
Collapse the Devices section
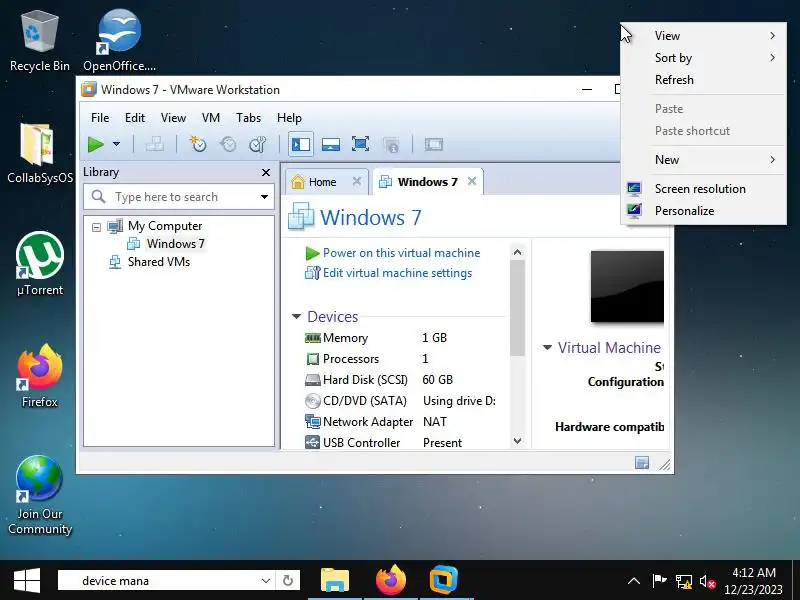click(x=296, y=317)
